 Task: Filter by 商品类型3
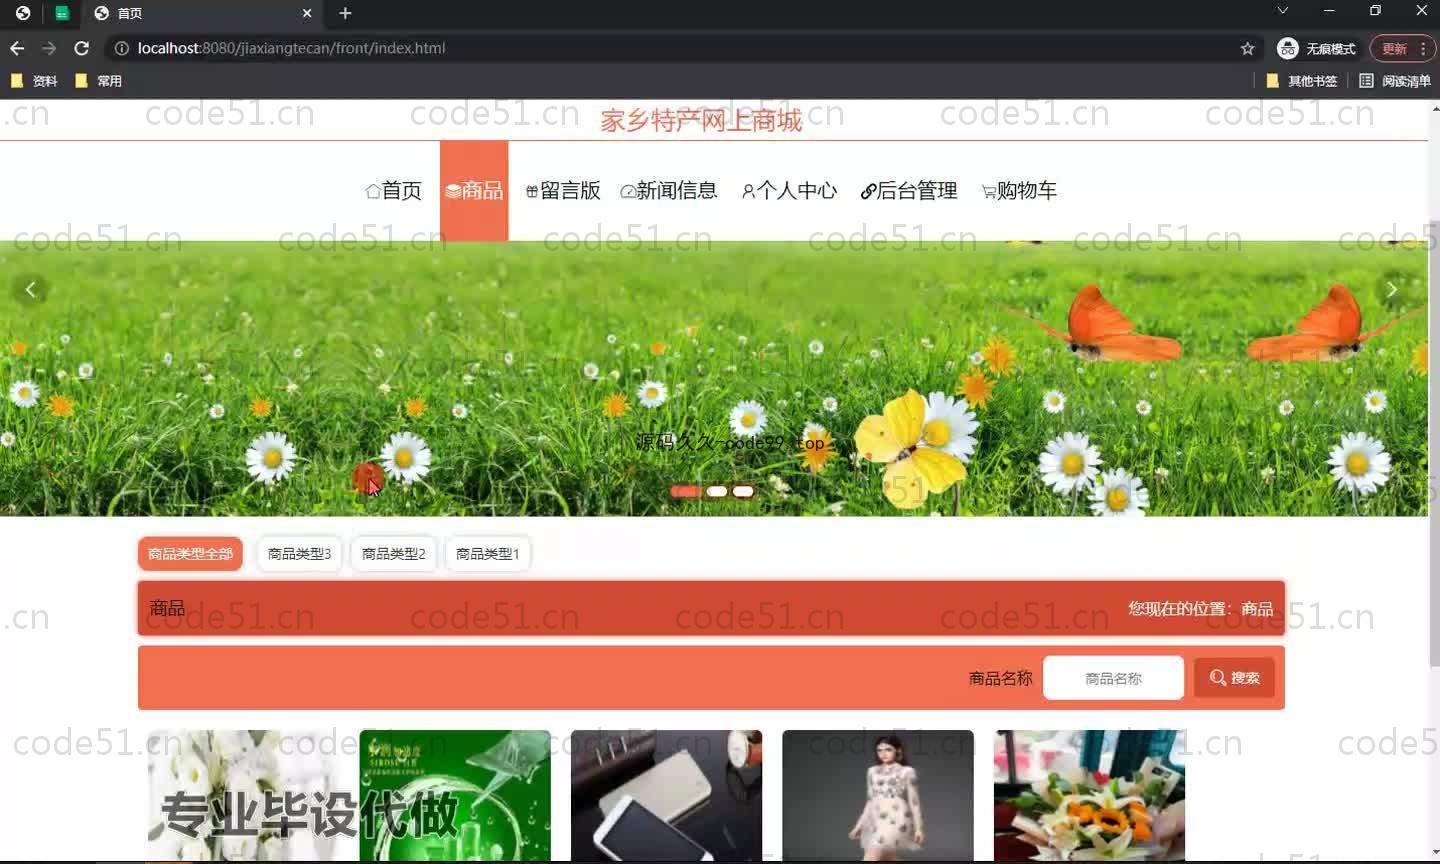[299, 553]
